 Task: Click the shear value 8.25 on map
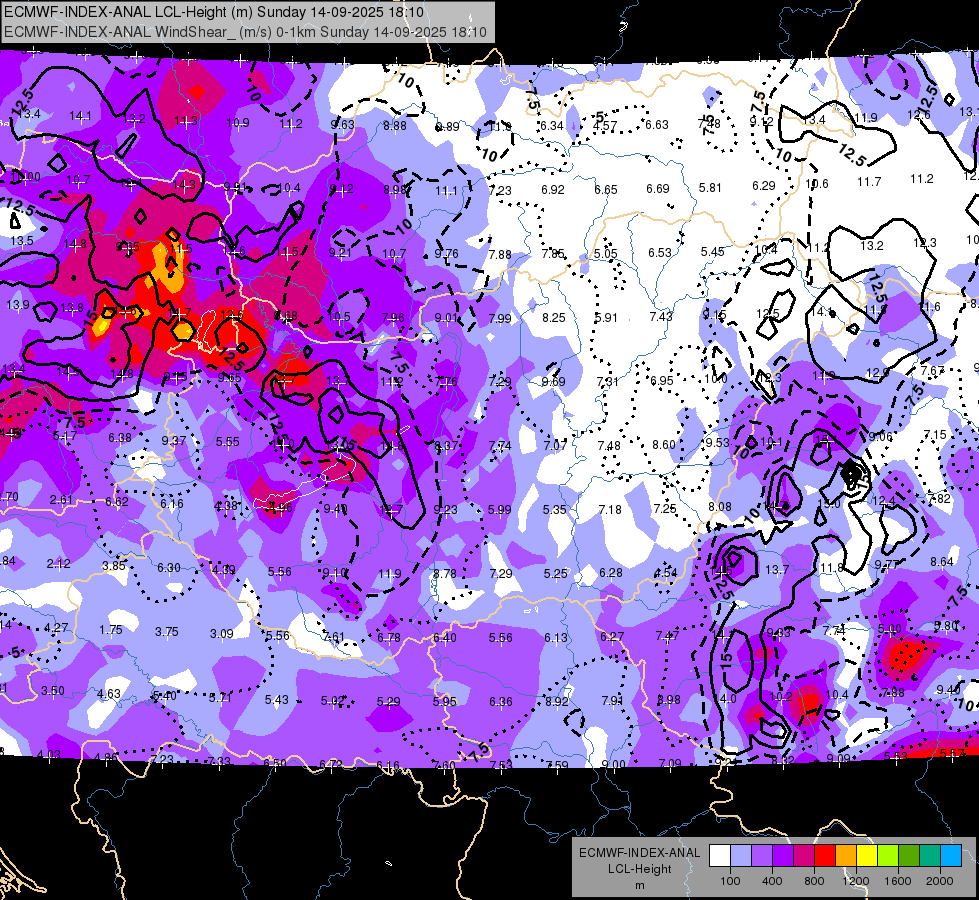tap(554, 317)
